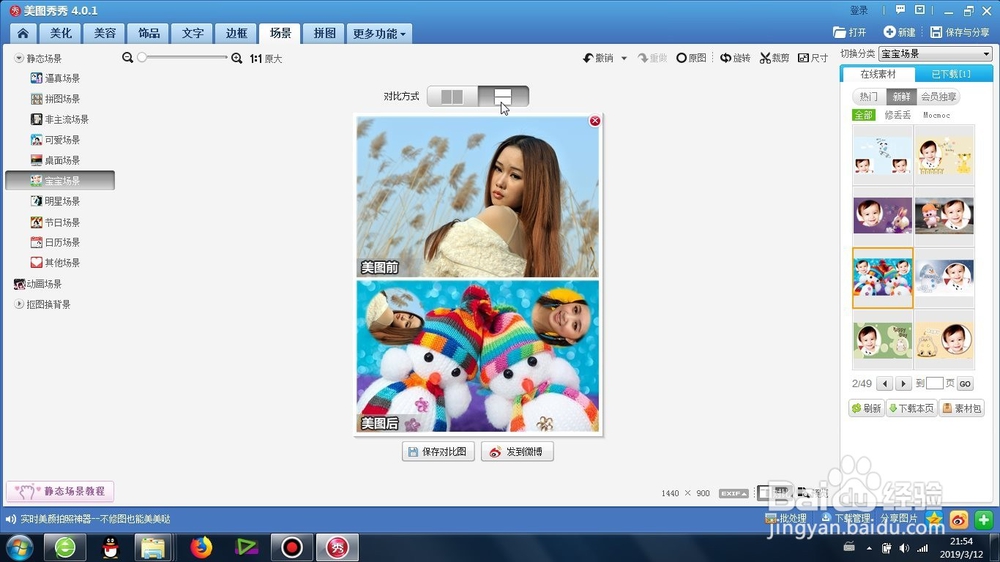Filter materials by 新鲜 newest
The image size is (1000, 562).
click(901, 96)
